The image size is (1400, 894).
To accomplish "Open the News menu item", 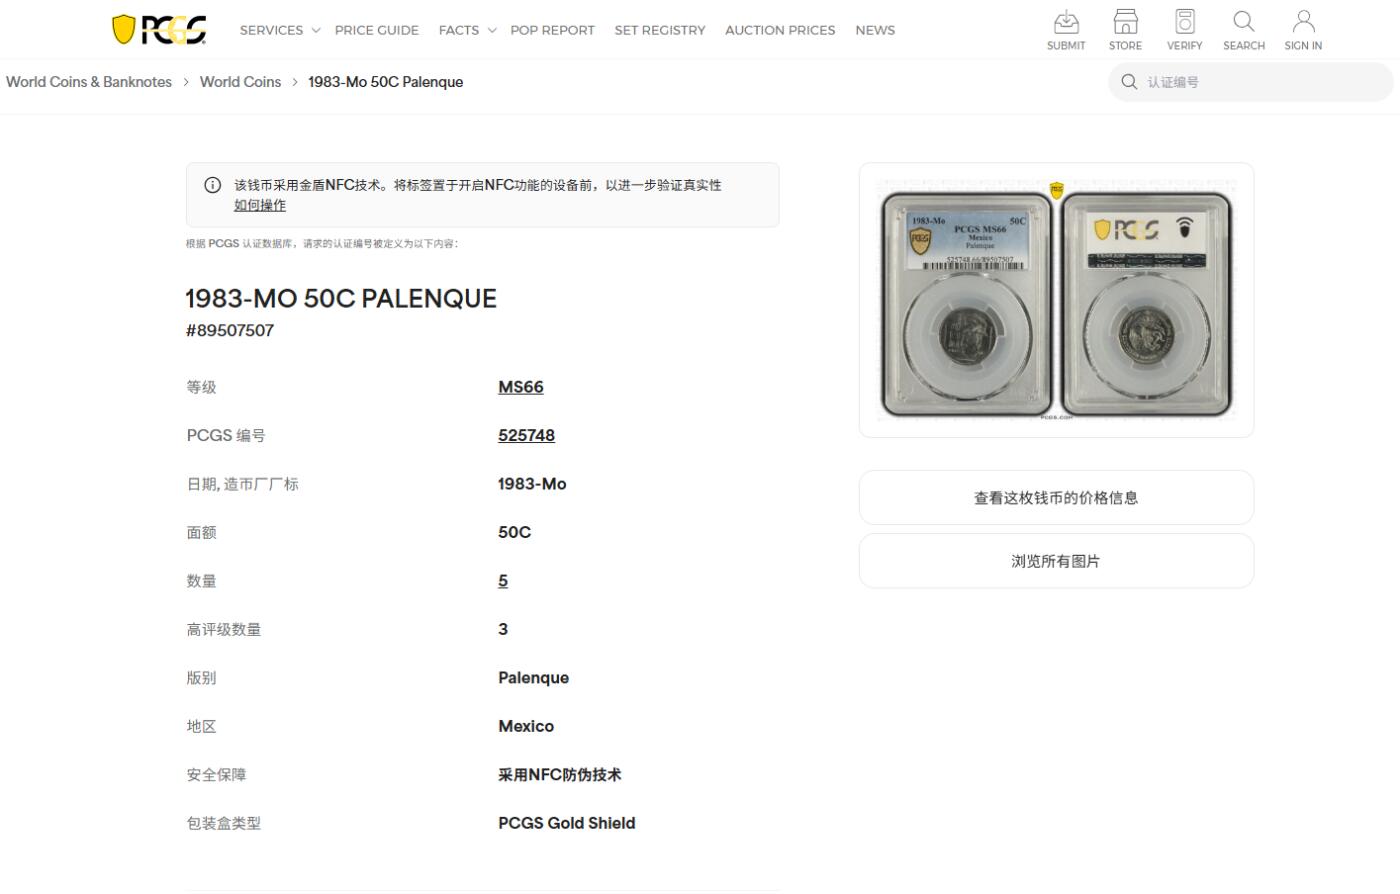I will (x=875, y=30).
